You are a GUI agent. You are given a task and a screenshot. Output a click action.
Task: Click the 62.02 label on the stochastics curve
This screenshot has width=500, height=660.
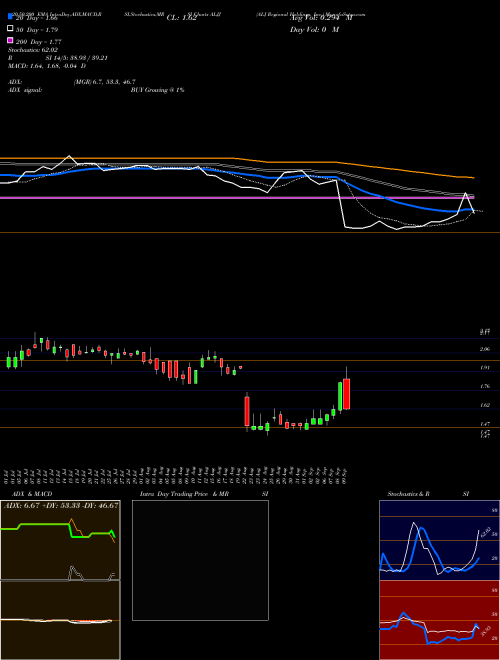485,531
